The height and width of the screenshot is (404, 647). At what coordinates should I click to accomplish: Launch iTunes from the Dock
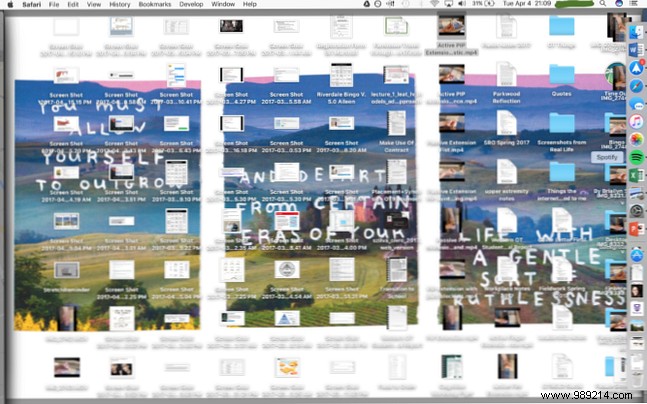[636, 122]
